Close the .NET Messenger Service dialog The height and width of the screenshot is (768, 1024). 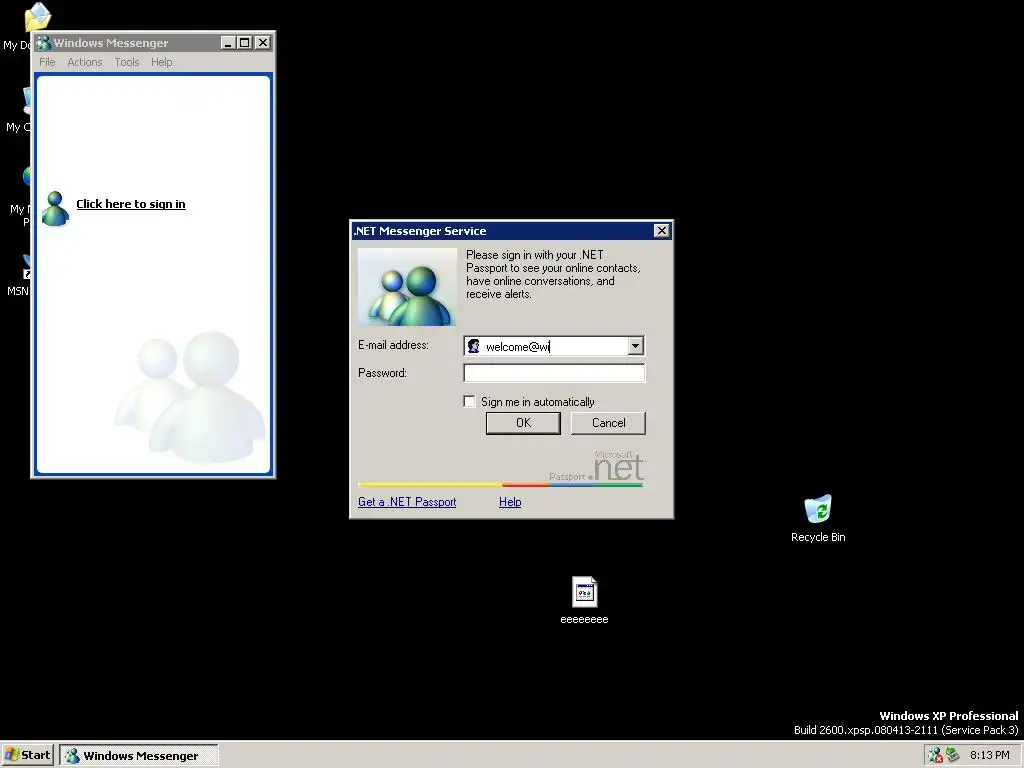(x=662, y=231)
